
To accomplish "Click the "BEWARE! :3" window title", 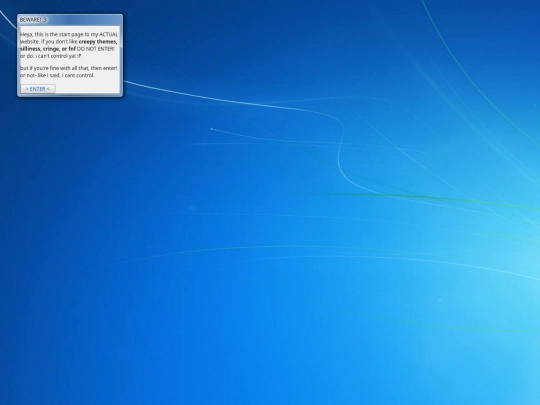I will (33, 20).
